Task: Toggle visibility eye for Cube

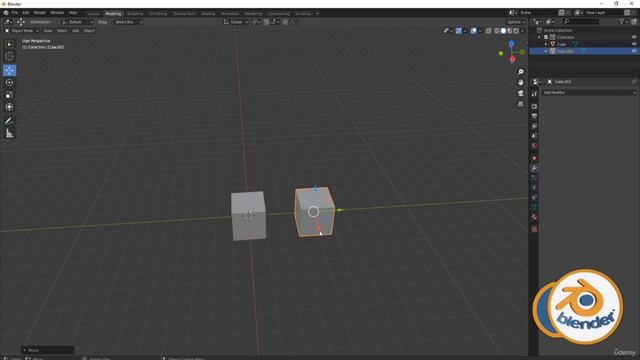Action: click(634, 44)
